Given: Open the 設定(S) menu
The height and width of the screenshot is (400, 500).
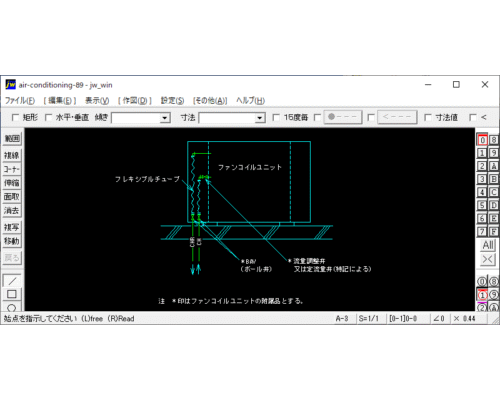Looking at the screenshot, I should [x=172, y=100].
